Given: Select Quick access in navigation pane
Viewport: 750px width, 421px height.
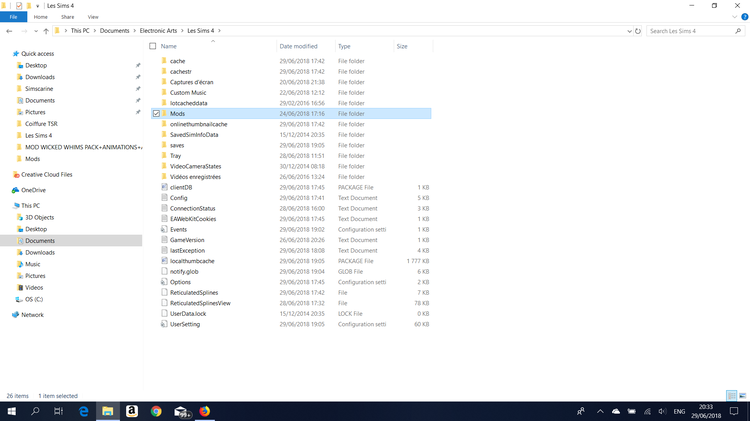Looking at the screenshot, I should pos(37,54).
